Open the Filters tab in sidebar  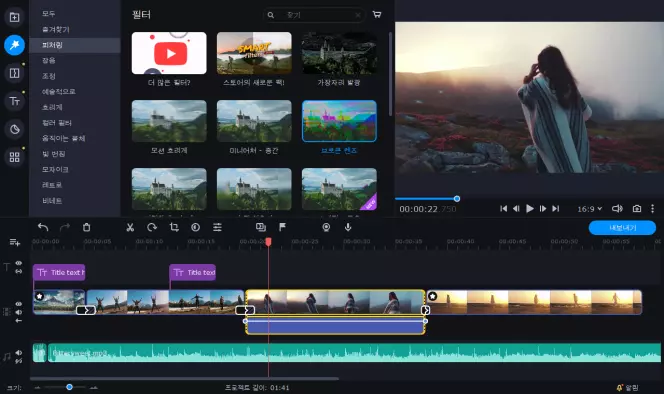(x=14, y=45)
